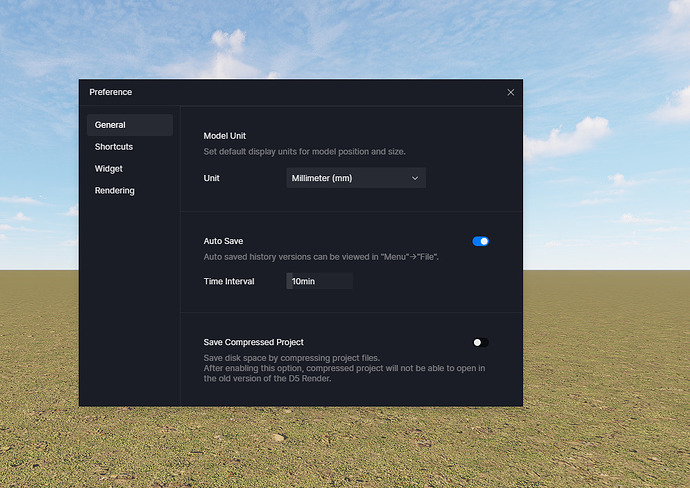The height and width of the screenshot is (488, 690).
Task: Click the Time Interval label
Action: point(229,282)
